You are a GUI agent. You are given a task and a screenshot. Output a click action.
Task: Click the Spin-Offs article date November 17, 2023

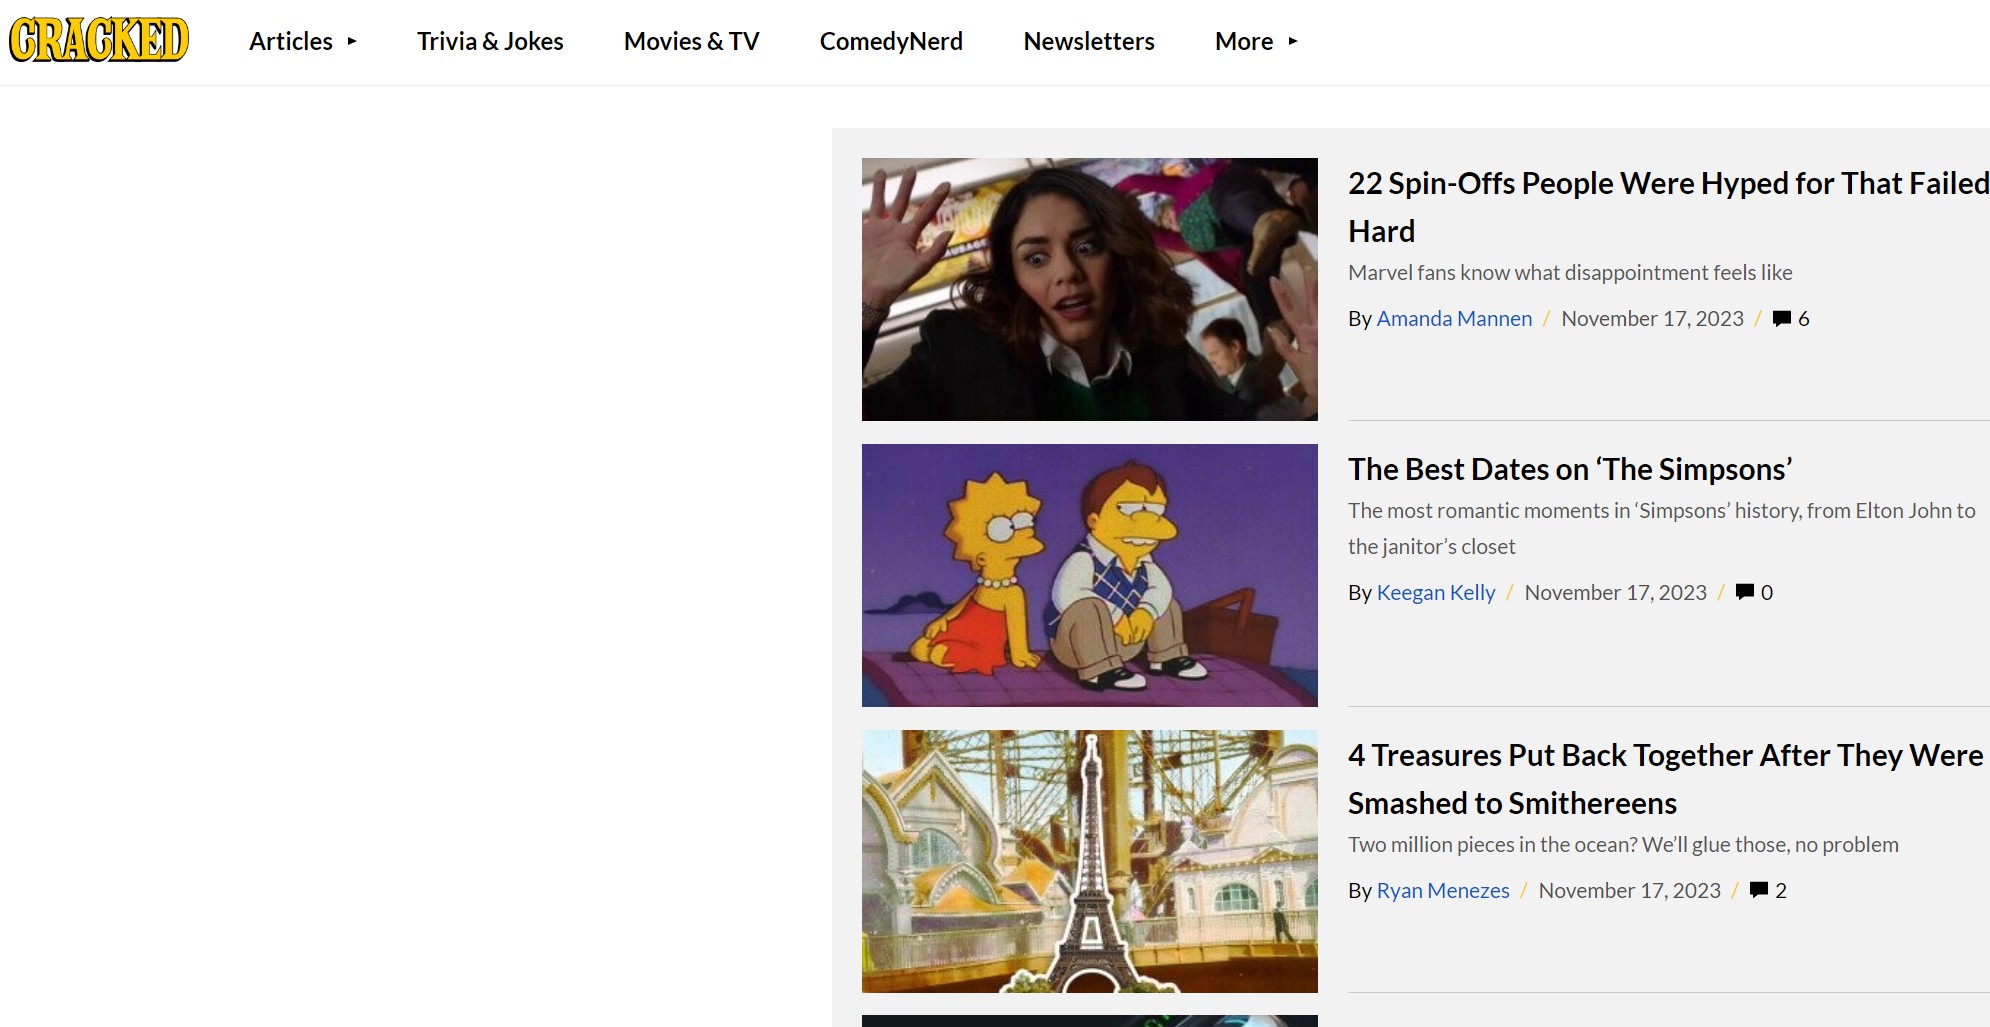1652,318
